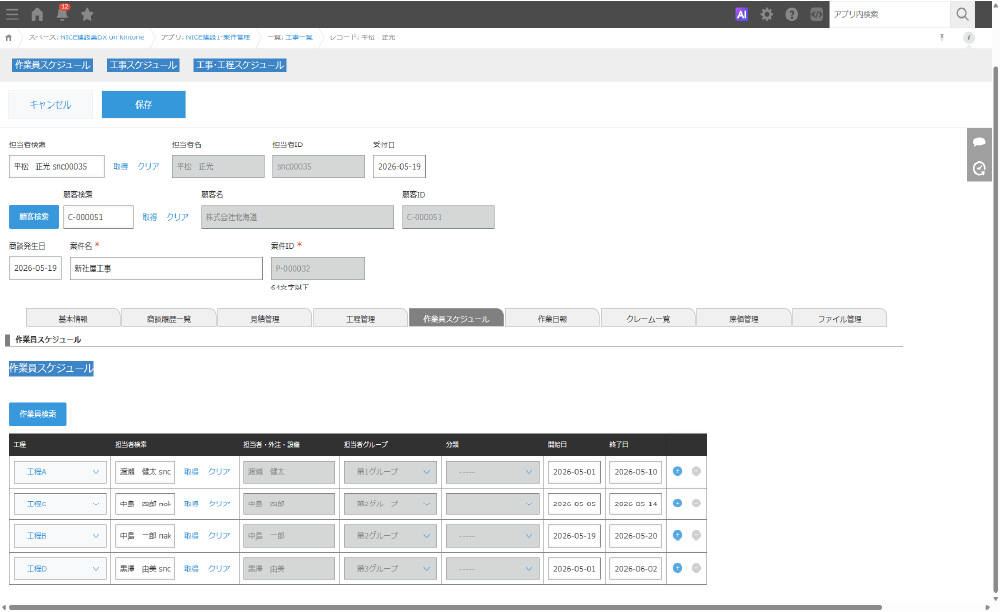Click the キャンセル button
1000x612 pixels.
point(50,105)
